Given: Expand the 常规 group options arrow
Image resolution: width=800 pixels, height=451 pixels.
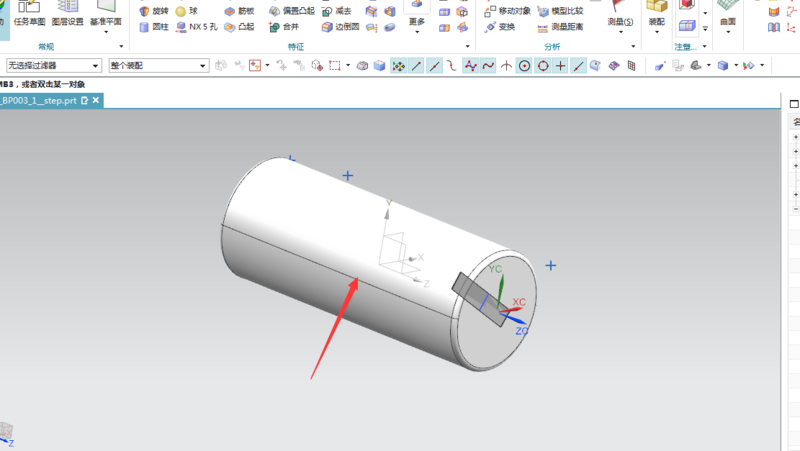Looking at the screenshot, I should (121, 46).
